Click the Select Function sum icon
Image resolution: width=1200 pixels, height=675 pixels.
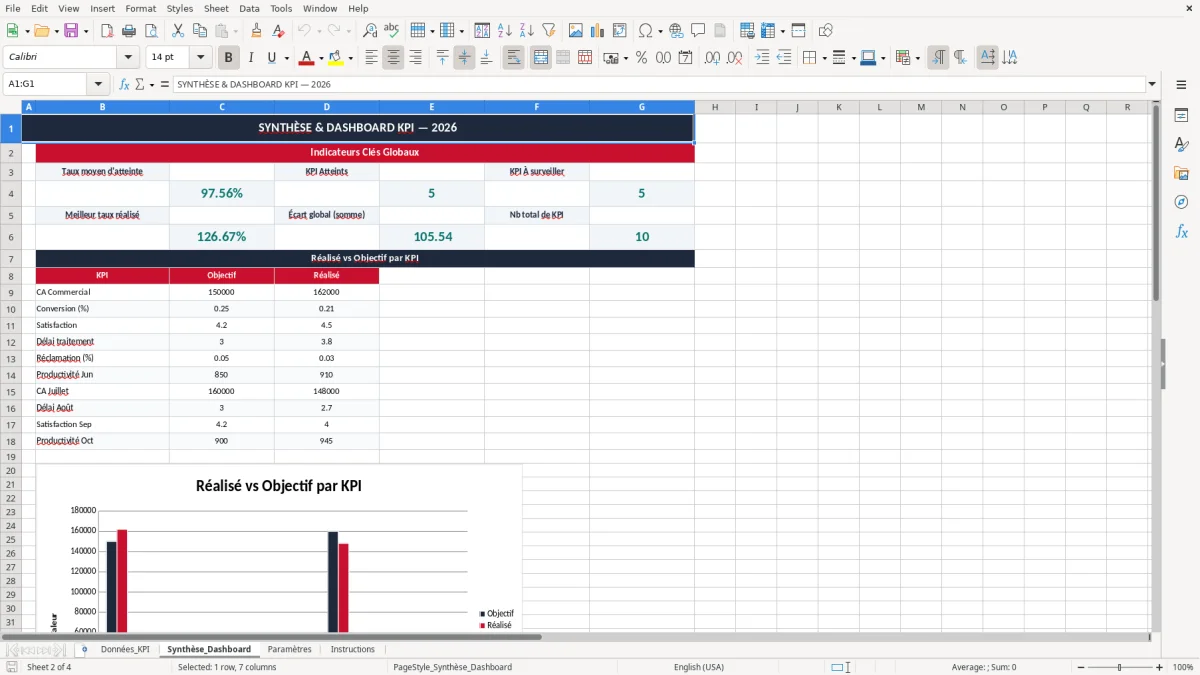click(140, 85)
